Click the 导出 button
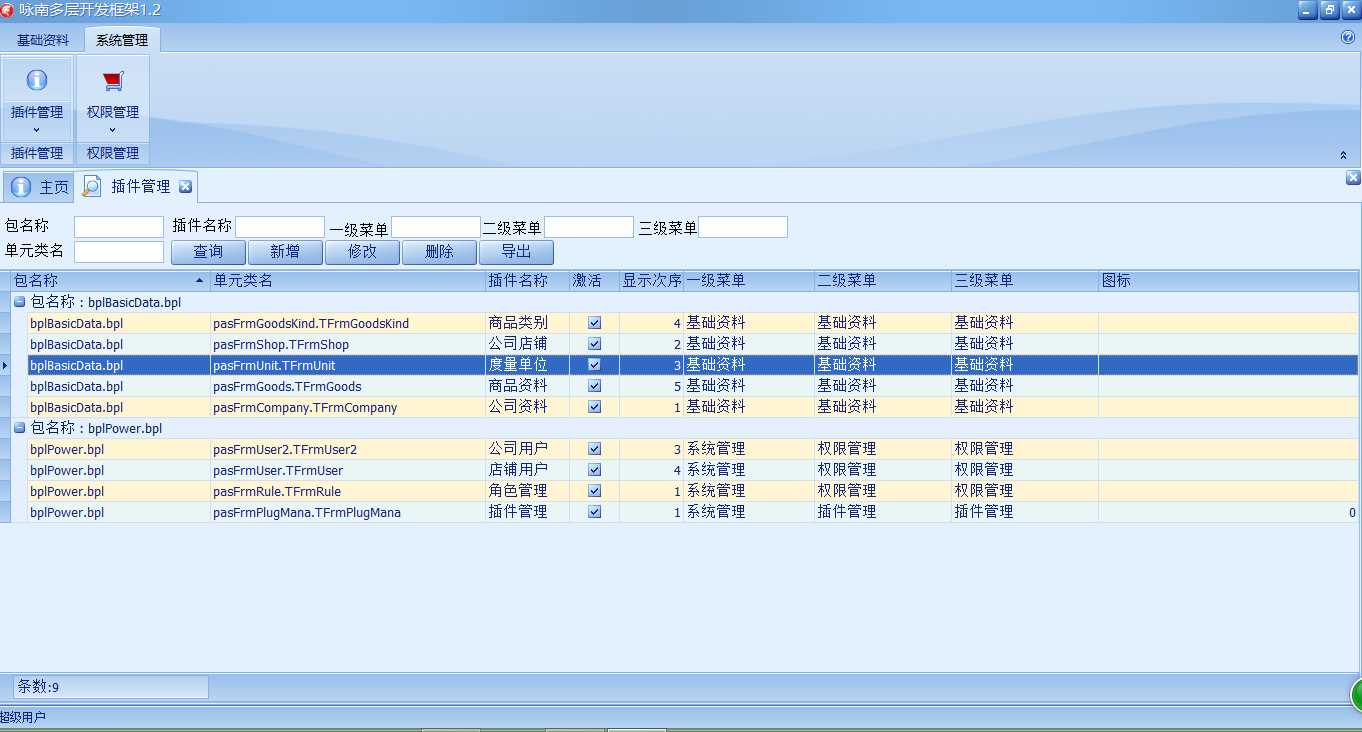Image resolution: width=1362 pixels, height=732 pixels. click(516, 252)
